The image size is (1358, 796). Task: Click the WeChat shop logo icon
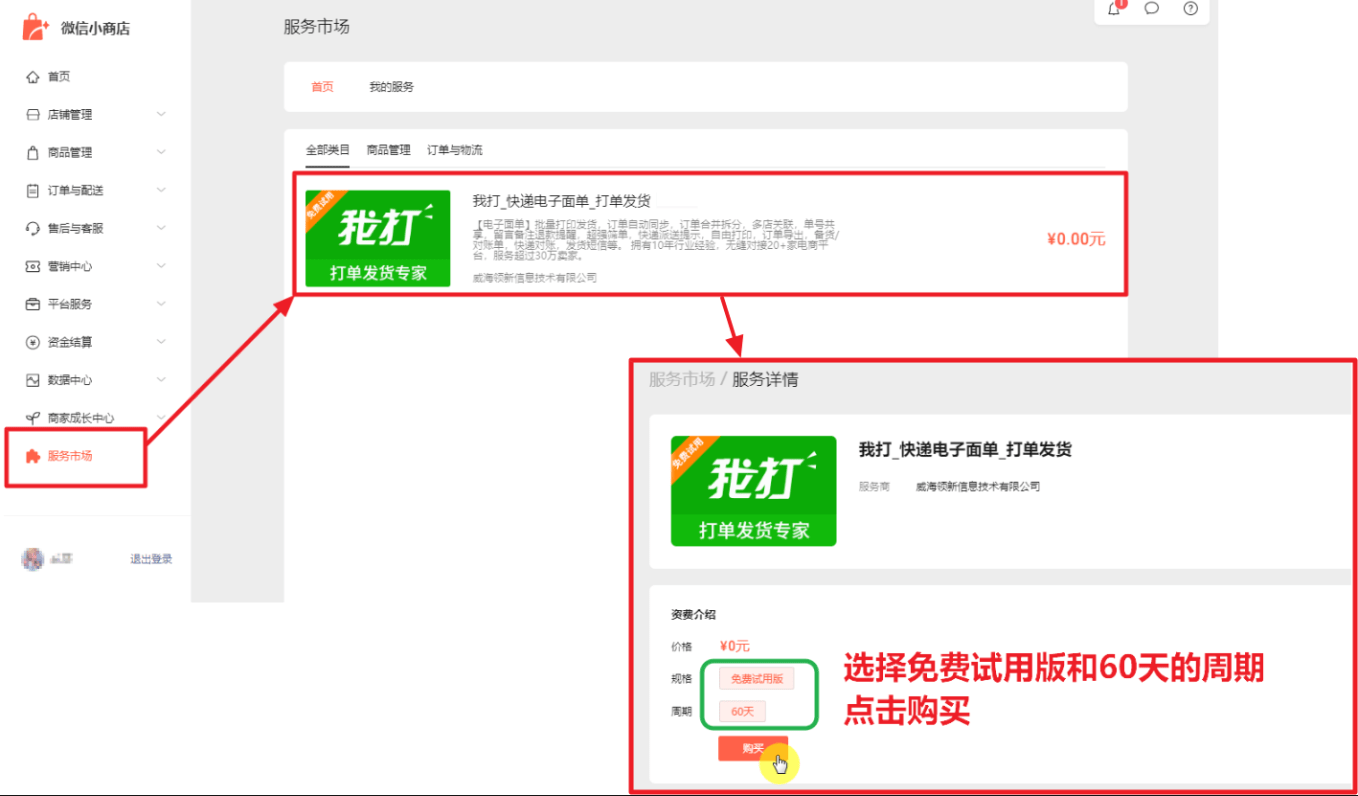pos(35,28)
